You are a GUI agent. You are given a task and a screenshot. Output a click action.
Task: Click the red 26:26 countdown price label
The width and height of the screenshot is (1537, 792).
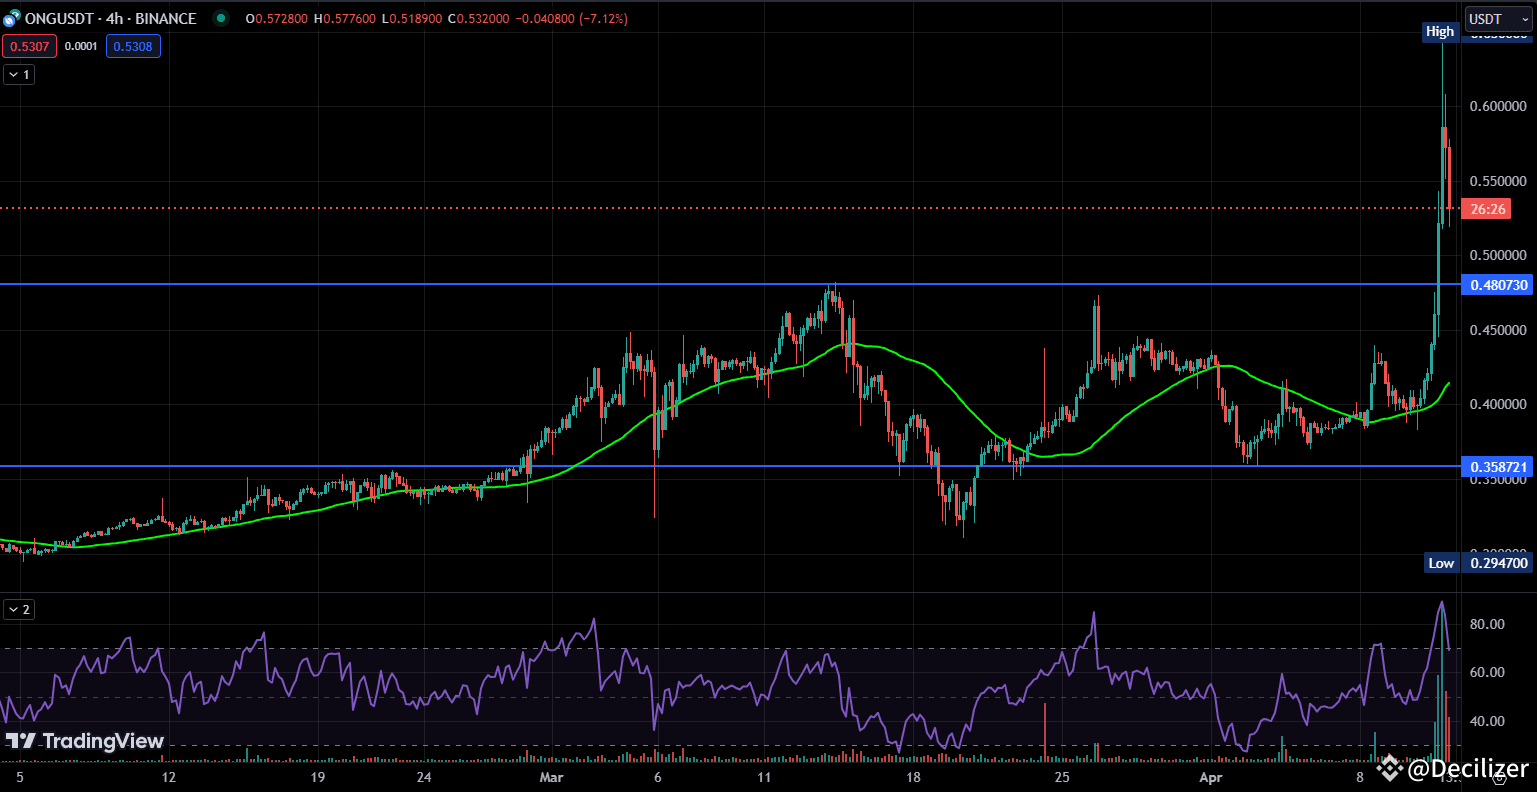coord(1486,209)
